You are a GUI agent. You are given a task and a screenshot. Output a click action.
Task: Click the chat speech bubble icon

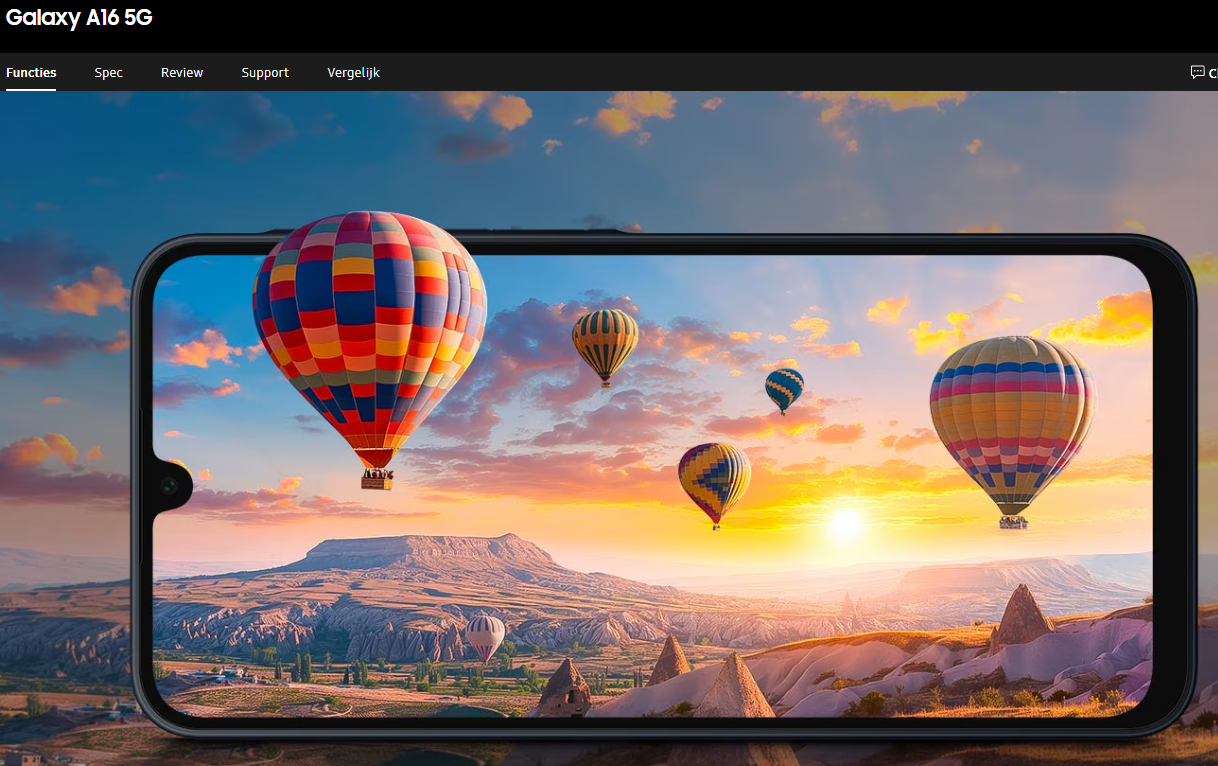pos(1197,72)
